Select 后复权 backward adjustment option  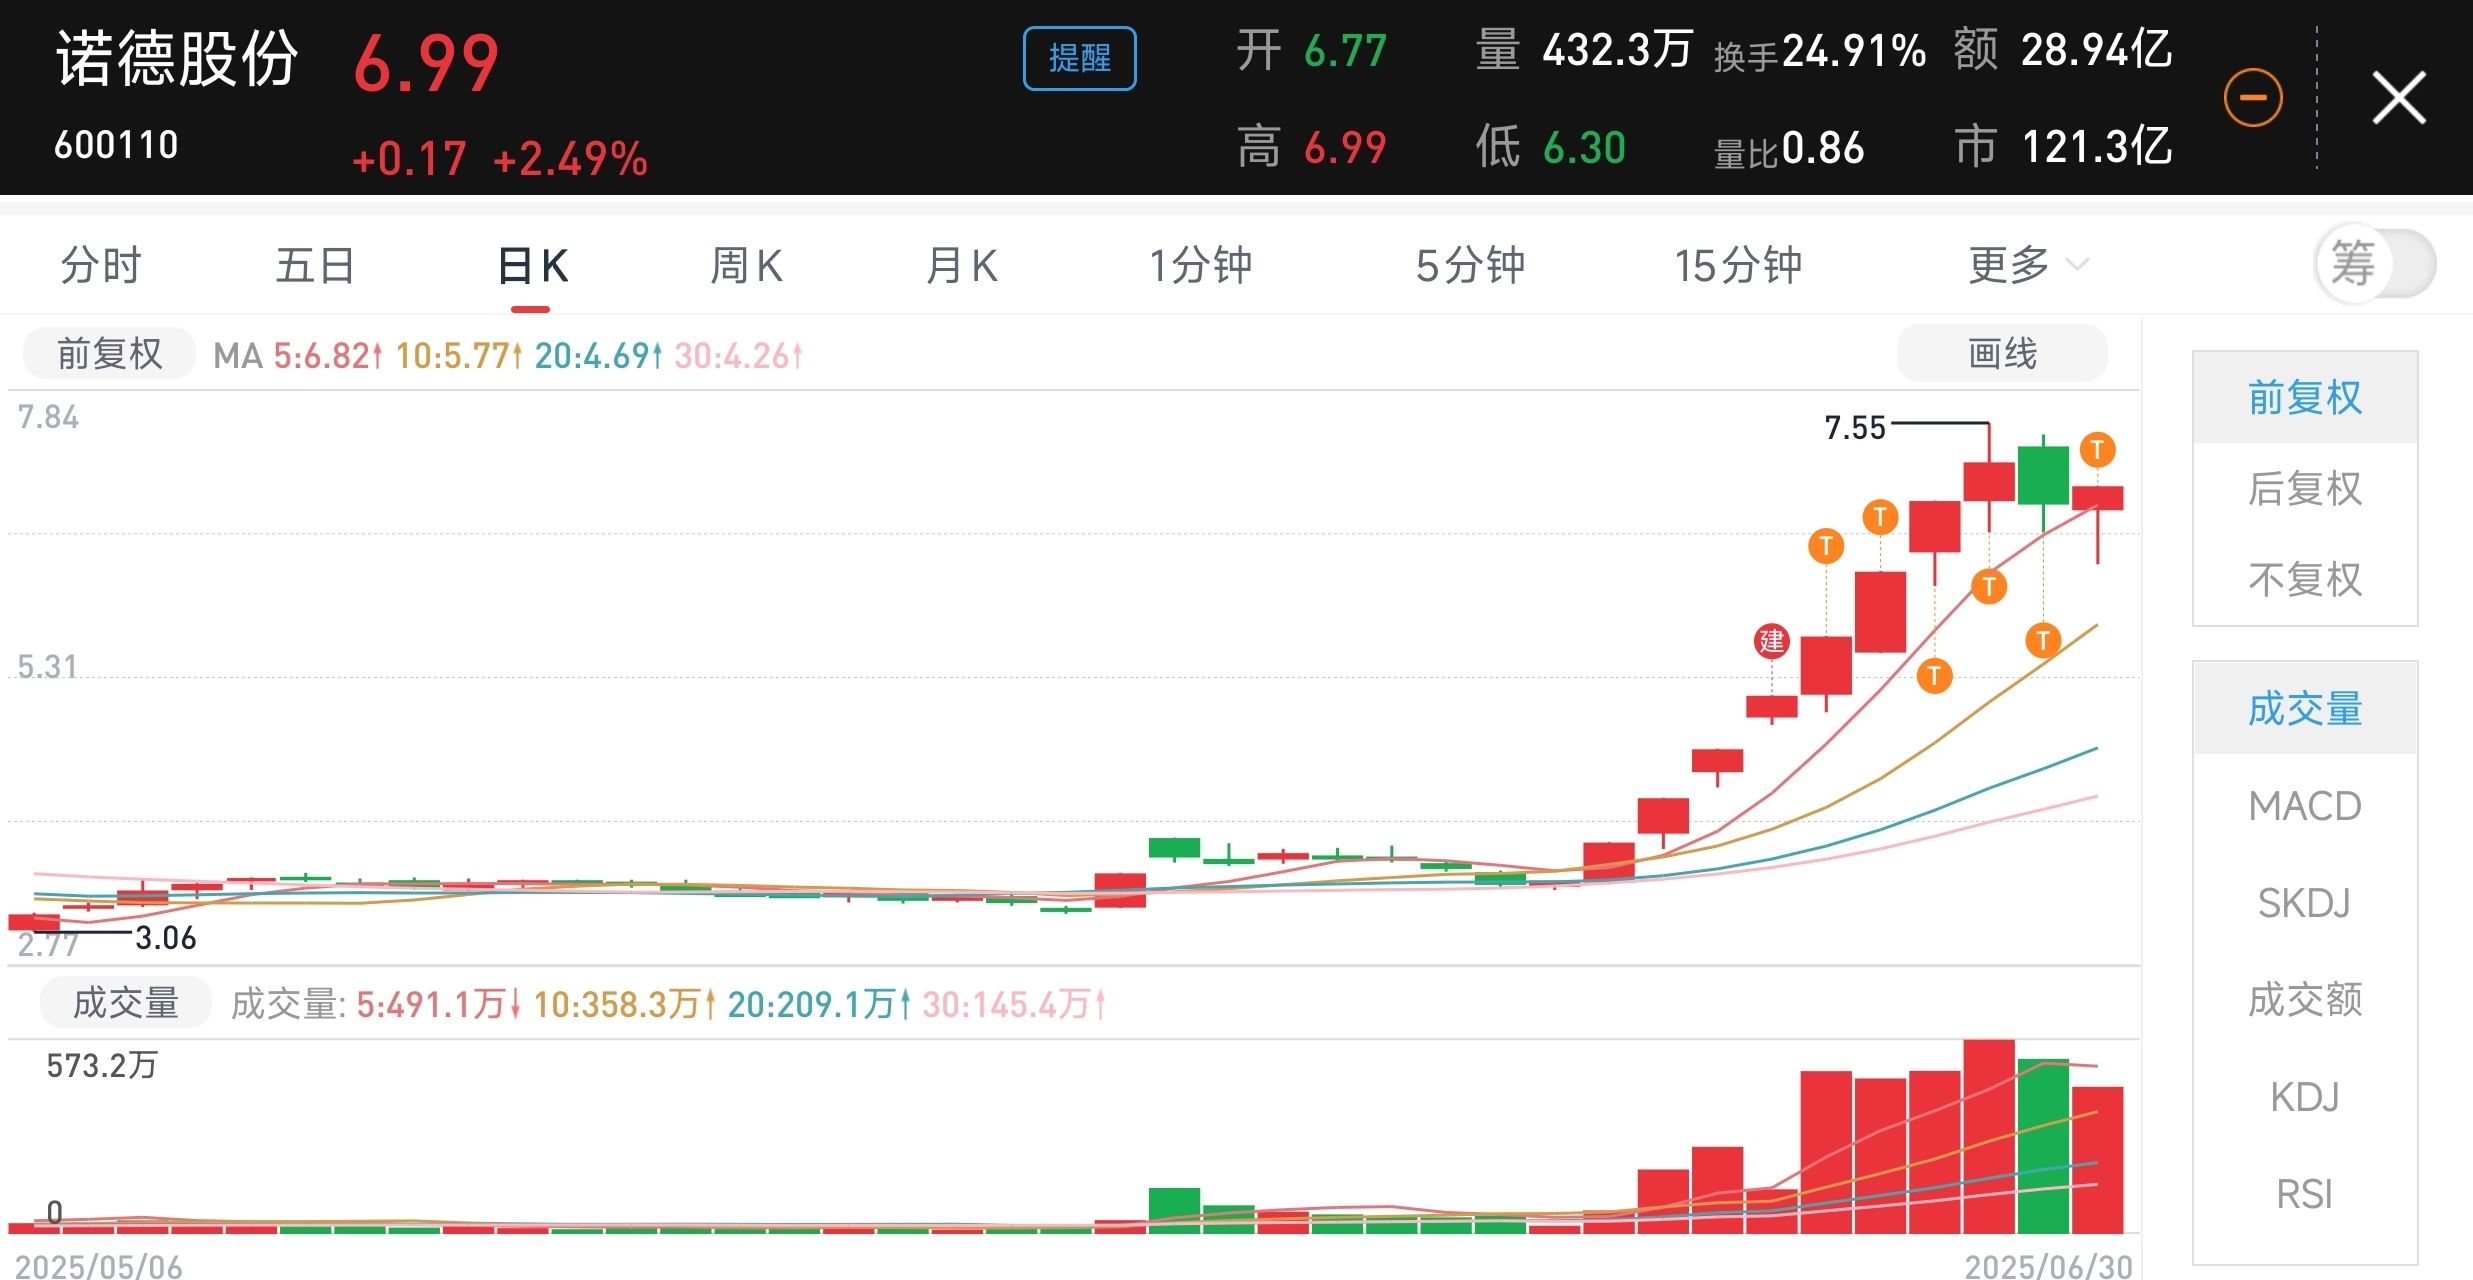[2305, 489]
